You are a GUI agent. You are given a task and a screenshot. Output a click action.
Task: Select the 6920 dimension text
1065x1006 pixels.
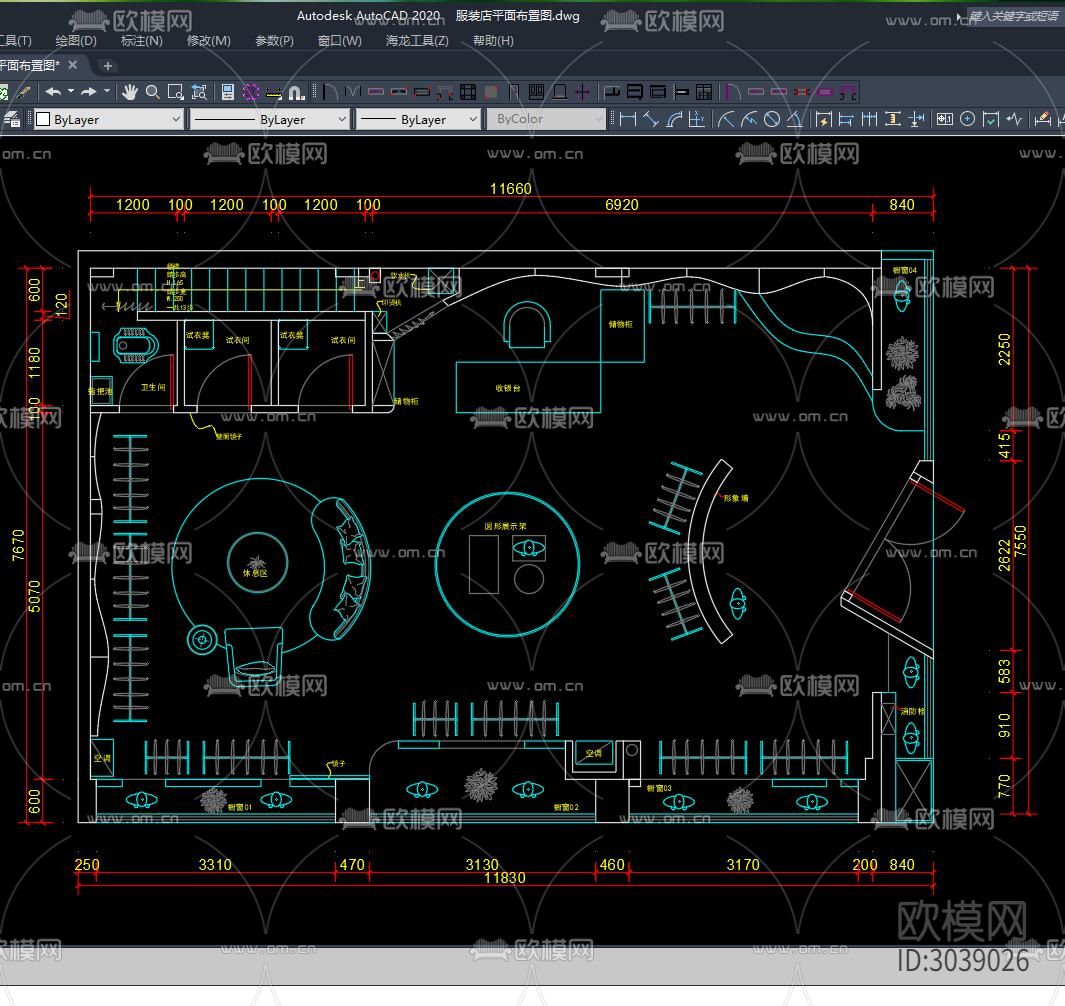(x=622, y=205)
